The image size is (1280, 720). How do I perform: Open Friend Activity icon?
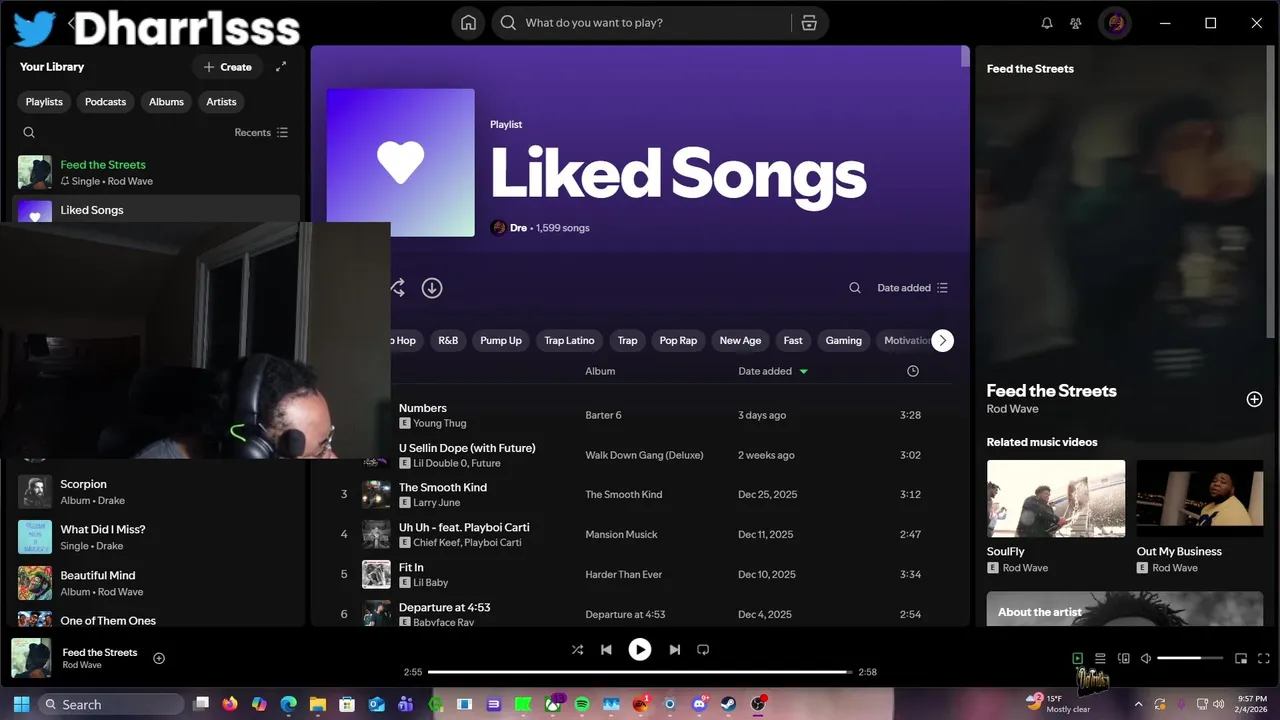pos(1075,23)
